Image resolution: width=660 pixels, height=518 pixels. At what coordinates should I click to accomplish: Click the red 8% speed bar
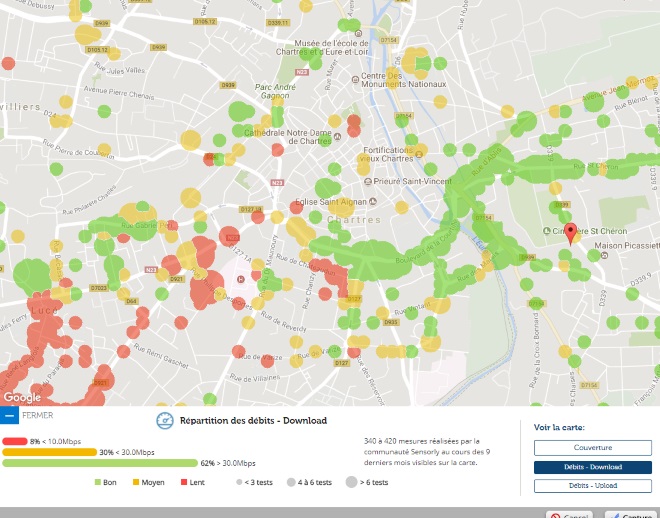(15, 441)
